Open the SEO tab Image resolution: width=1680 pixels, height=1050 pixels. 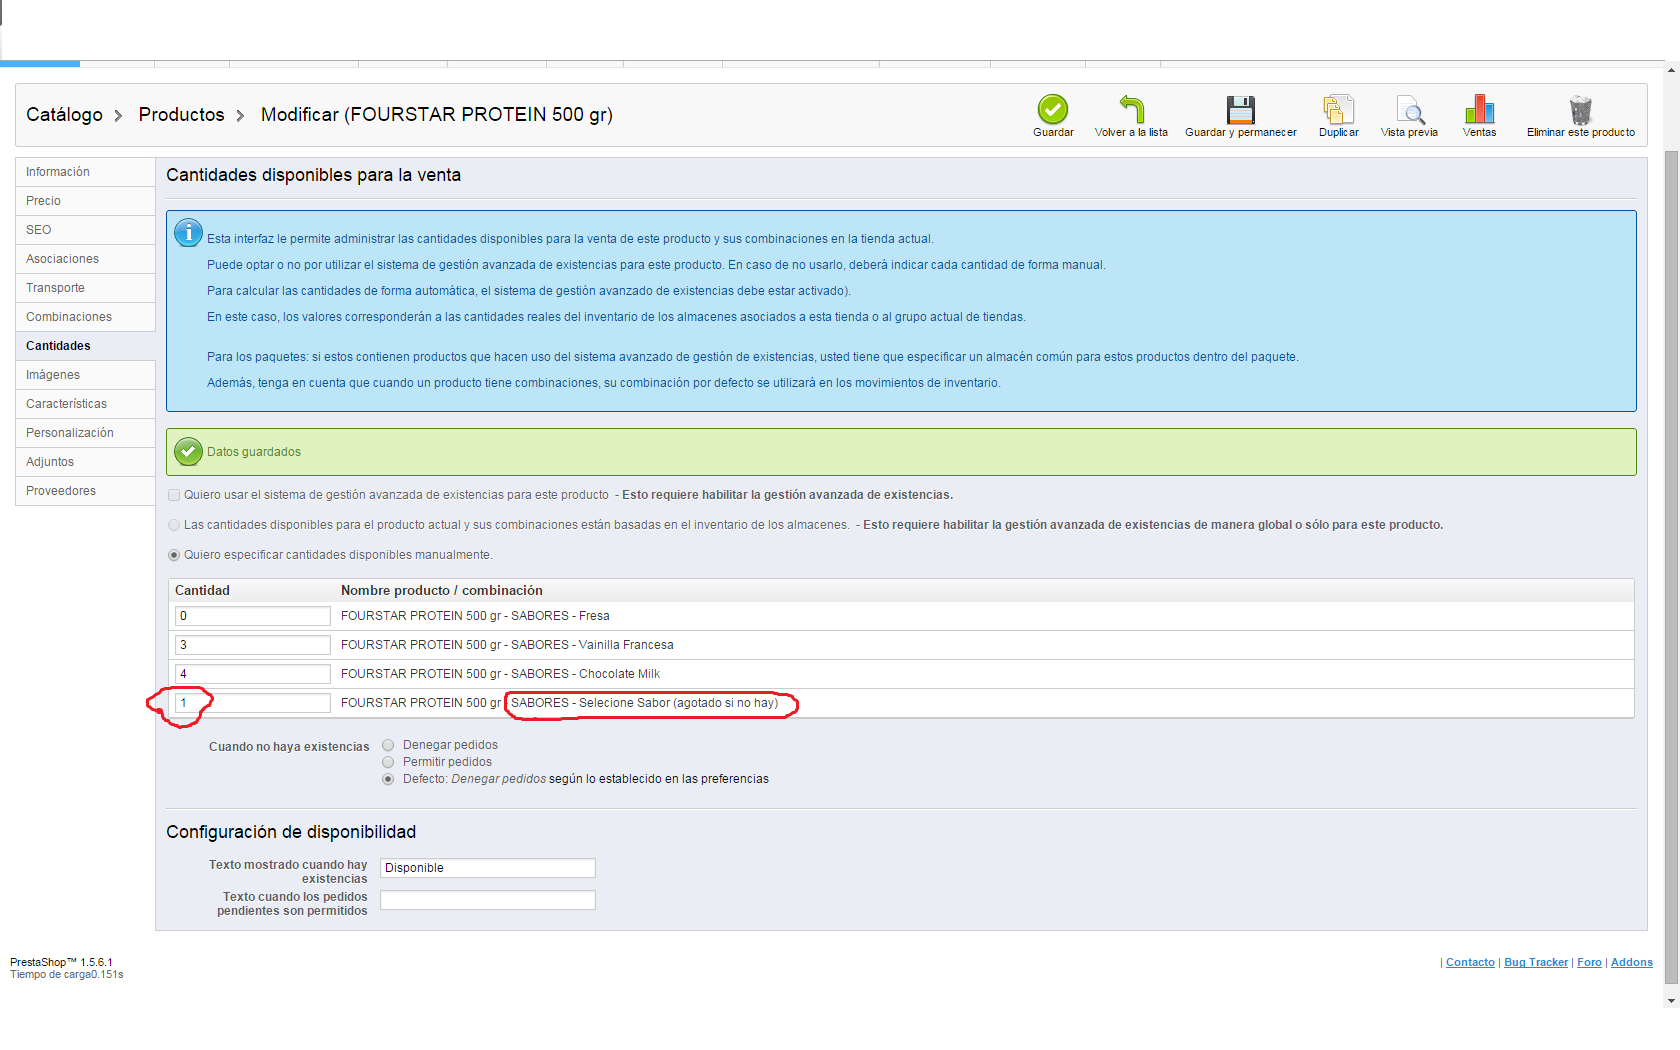click(85, 230)
